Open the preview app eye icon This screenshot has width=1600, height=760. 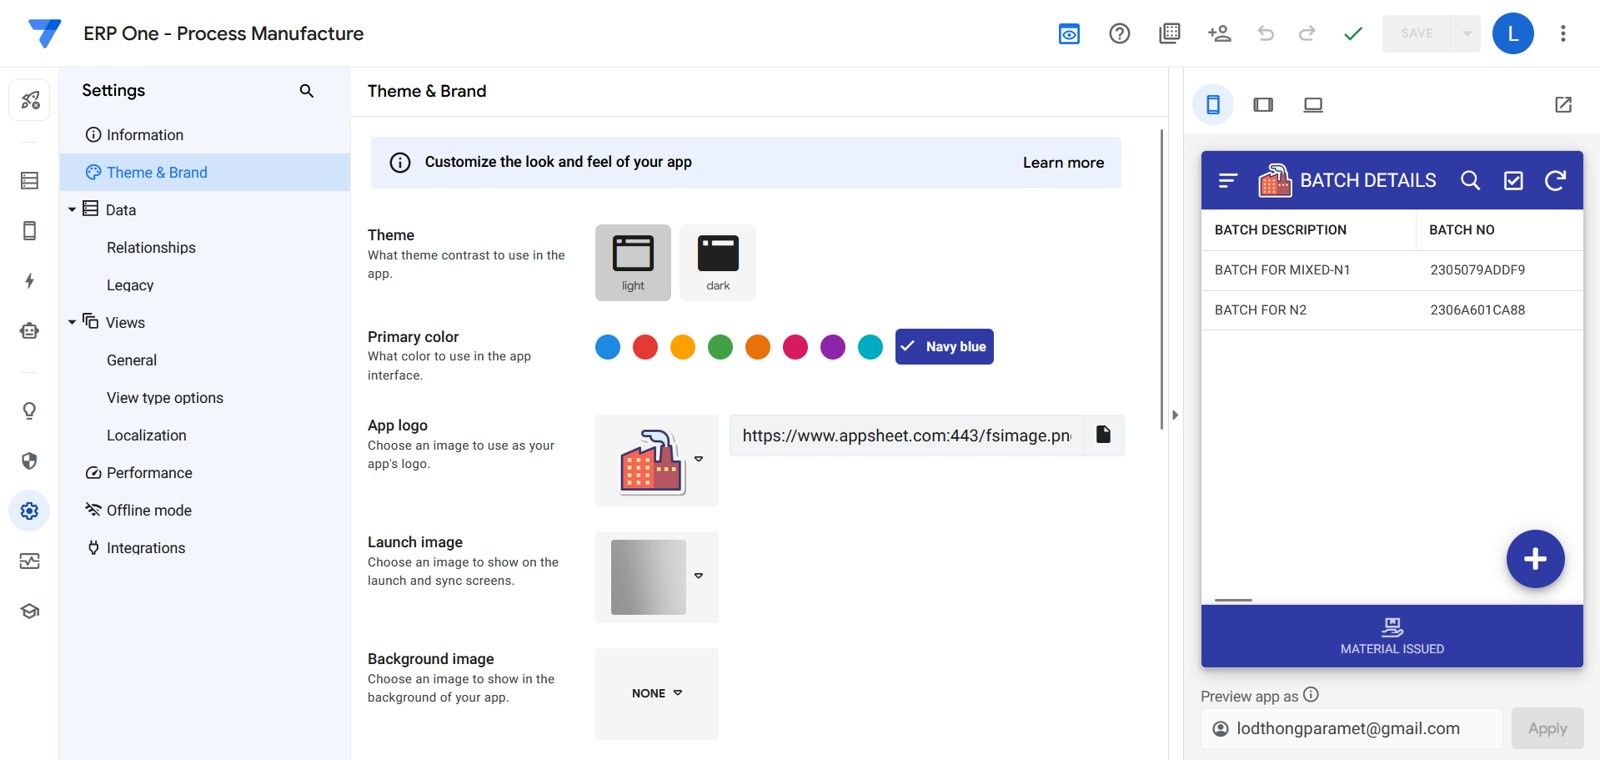(x=1069, y=34)
